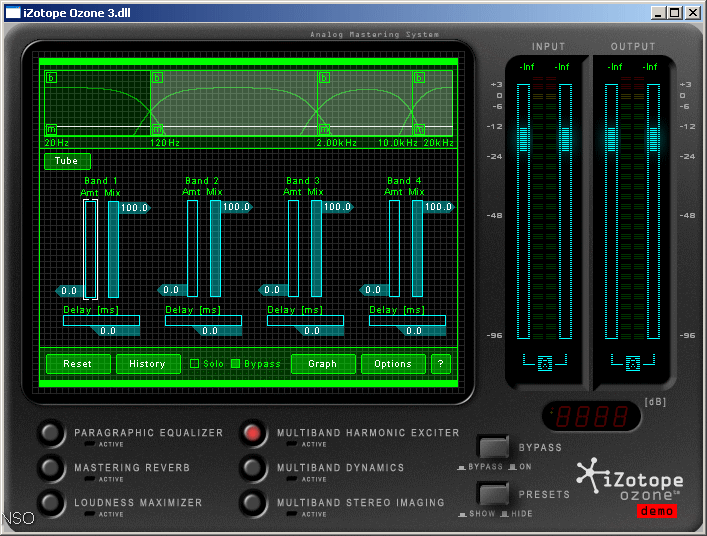Click the Band 3 Delay slider bar
This screenshot has height=536, width=707.
[x=305, y=321]
